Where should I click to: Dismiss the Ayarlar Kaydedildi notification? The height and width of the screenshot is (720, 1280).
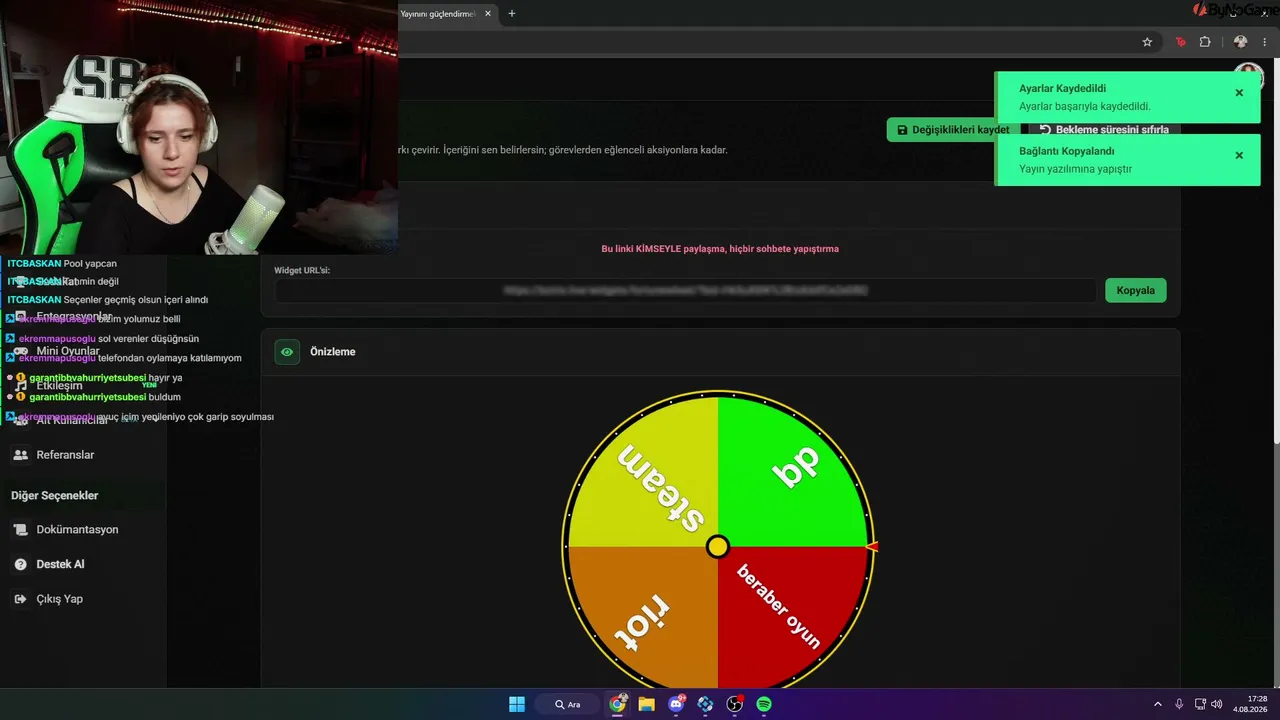point(1239,93)
